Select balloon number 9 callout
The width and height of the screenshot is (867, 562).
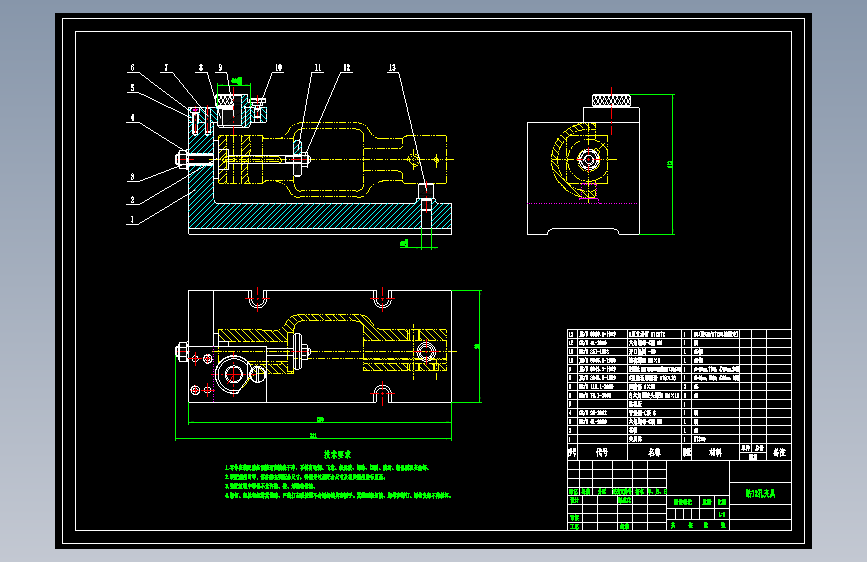pyautogui.click(x=220, y=67)
